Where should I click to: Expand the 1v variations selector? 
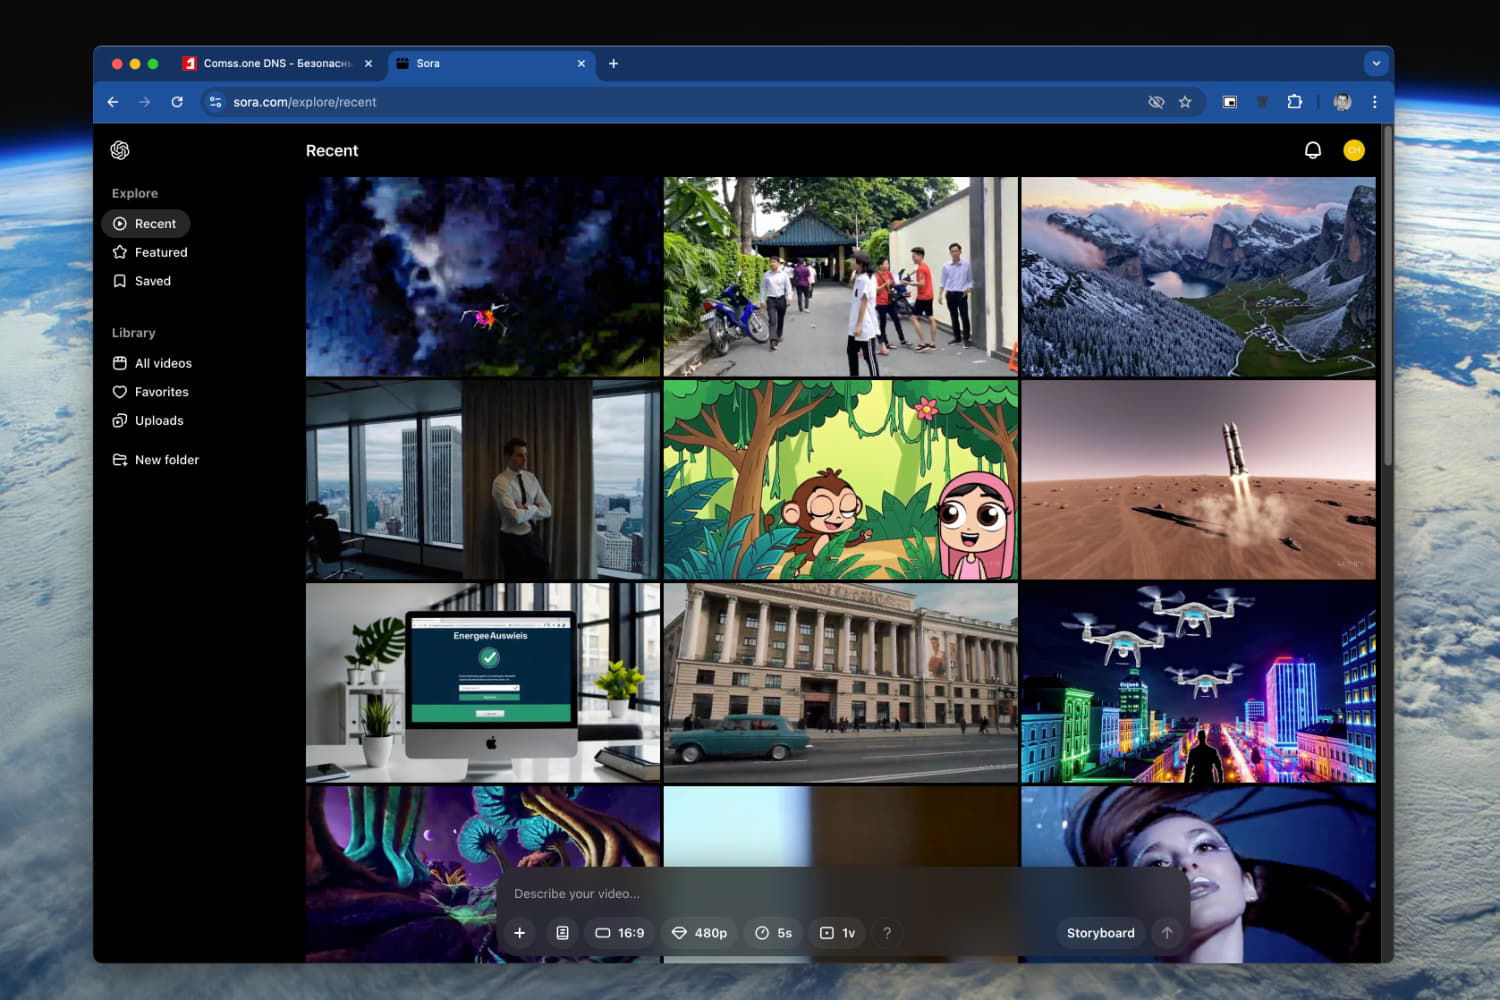coord(838,933)
